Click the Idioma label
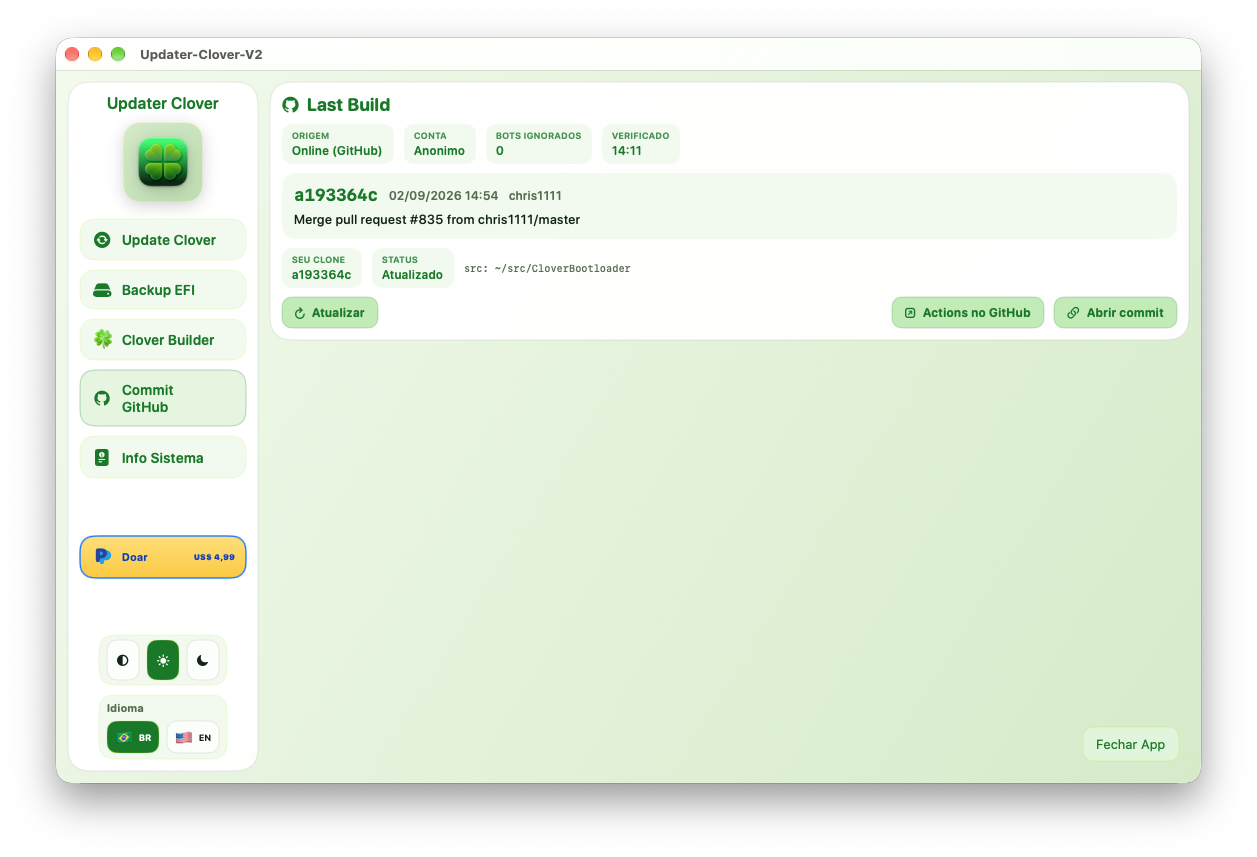 125,708
